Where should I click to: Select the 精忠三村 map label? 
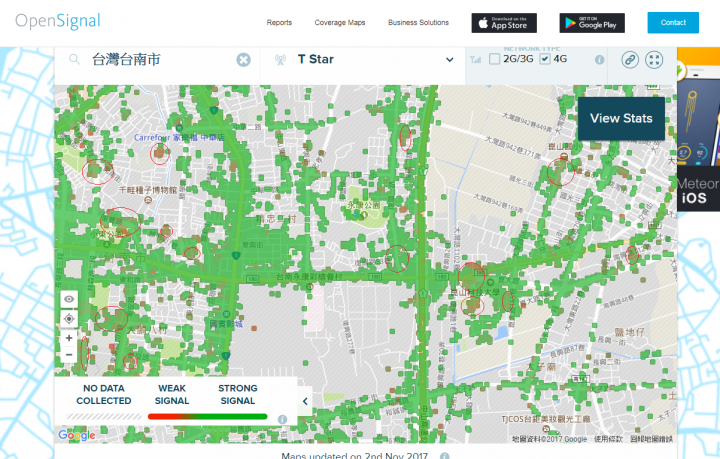(276, 219)
